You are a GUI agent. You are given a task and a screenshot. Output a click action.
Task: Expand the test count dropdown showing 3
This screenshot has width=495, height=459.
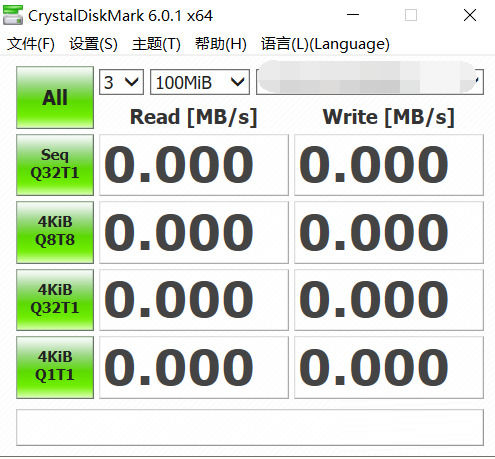(x=121, y=82)
